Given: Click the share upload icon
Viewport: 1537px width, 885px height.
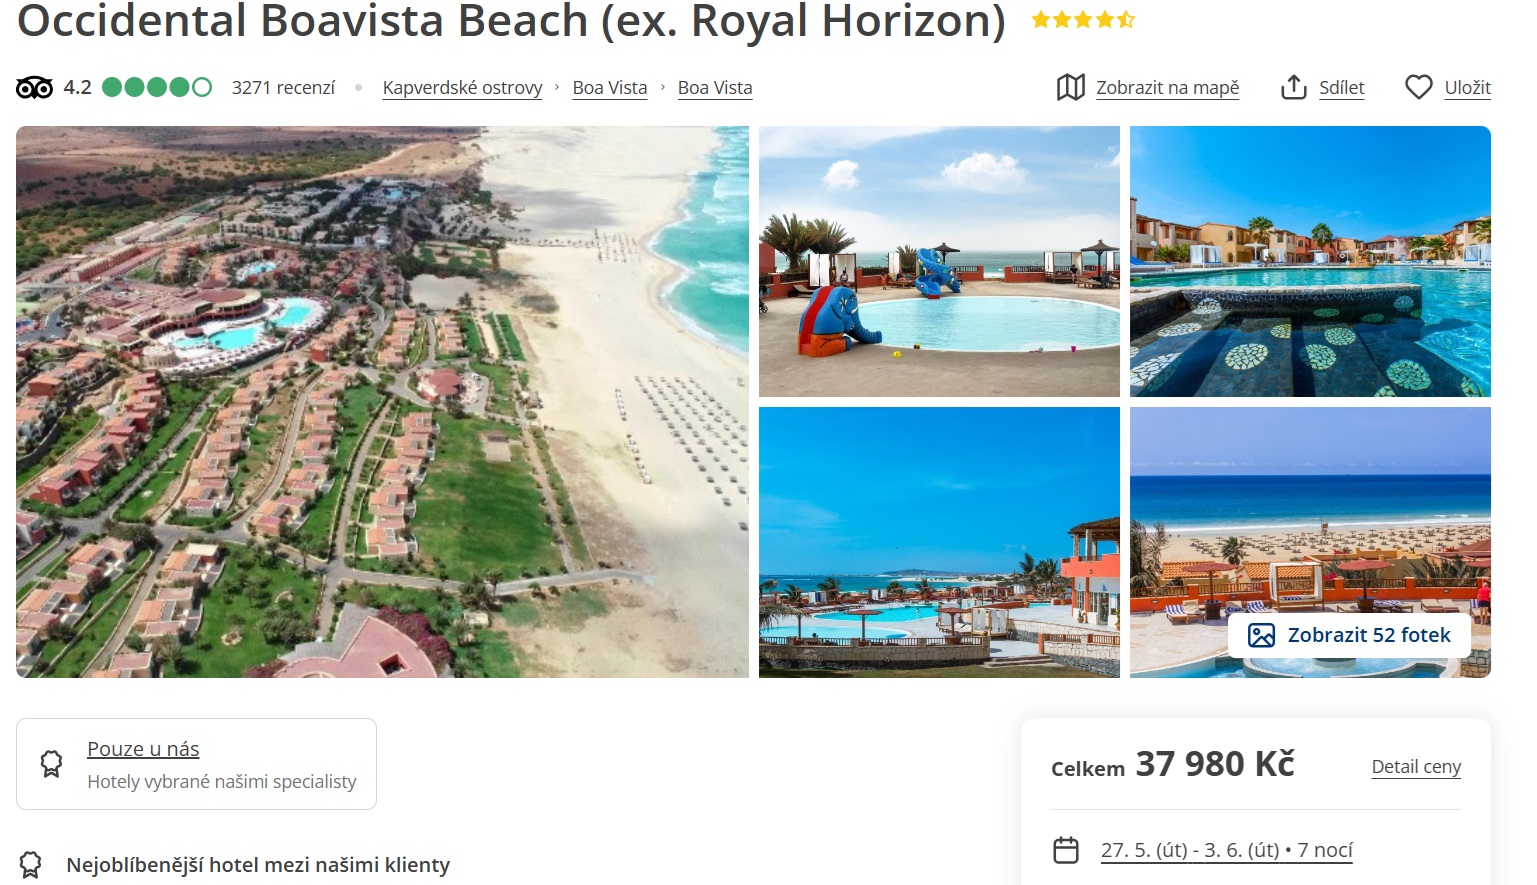Looking at the screenshot, I should [1293, 87].
